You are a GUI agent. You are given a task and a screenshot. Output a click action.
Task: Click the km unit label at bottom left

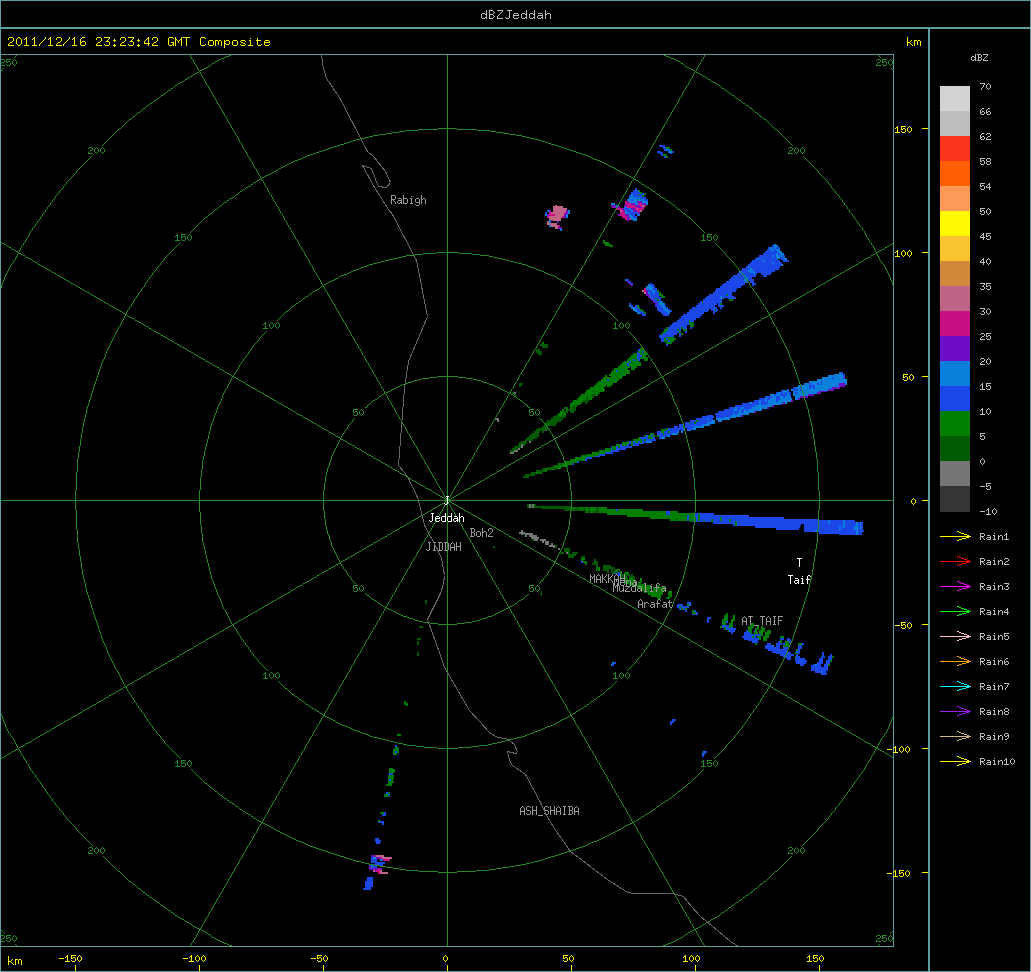(14, 961)
